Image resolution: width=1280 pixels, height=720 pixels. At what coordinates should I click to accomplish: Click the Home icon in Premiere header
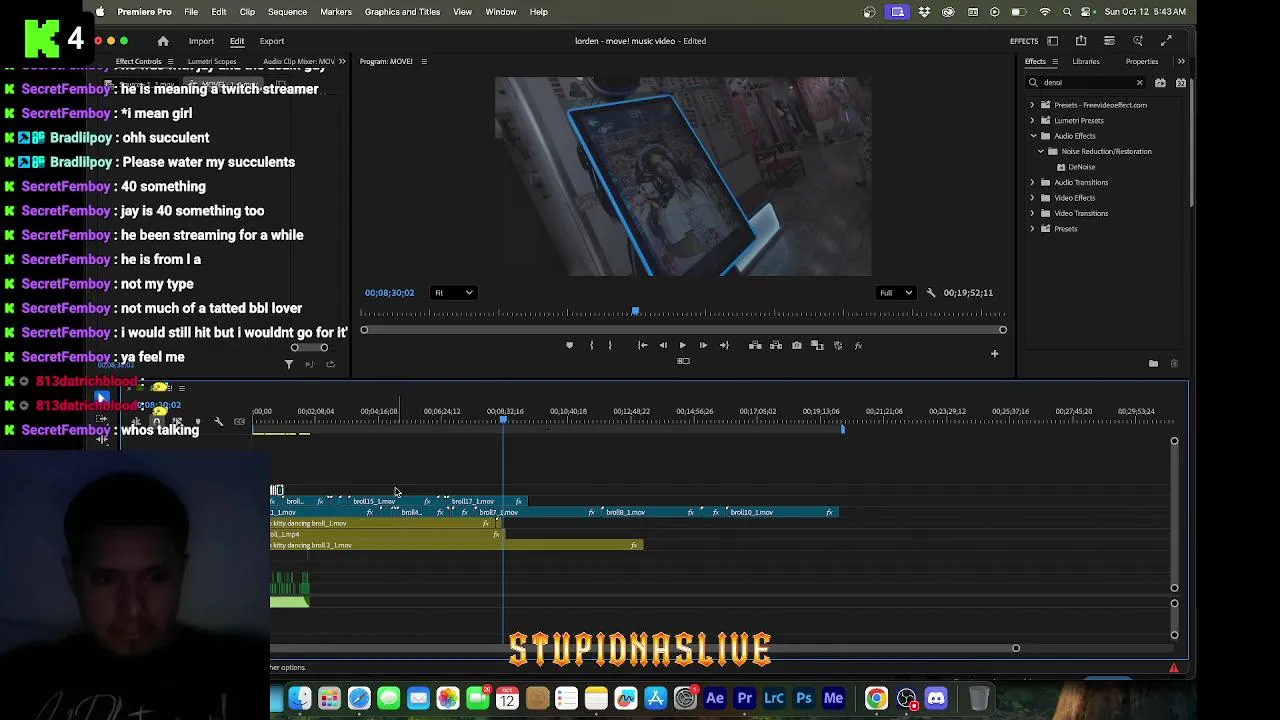[163, 41]
